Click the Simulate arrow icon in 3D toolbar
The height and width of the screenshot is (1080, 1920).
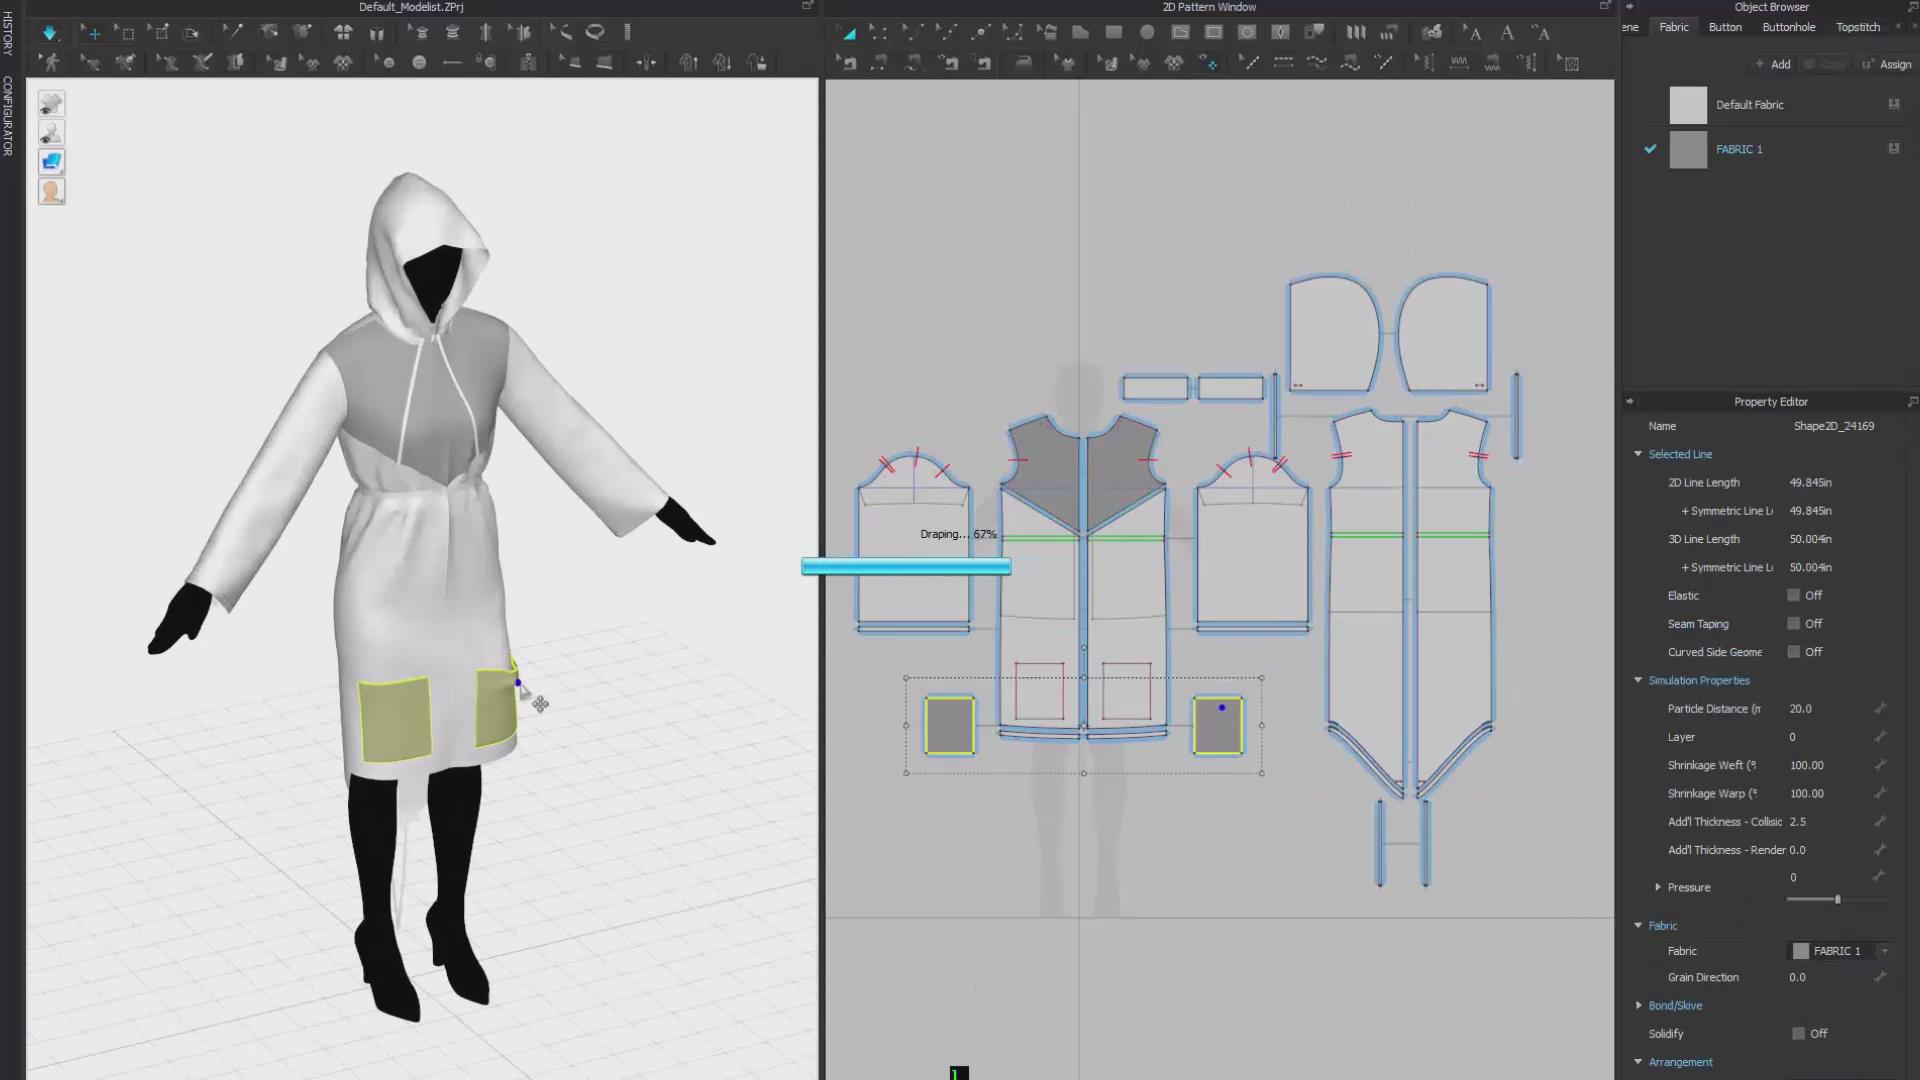(x=49, y=32)
